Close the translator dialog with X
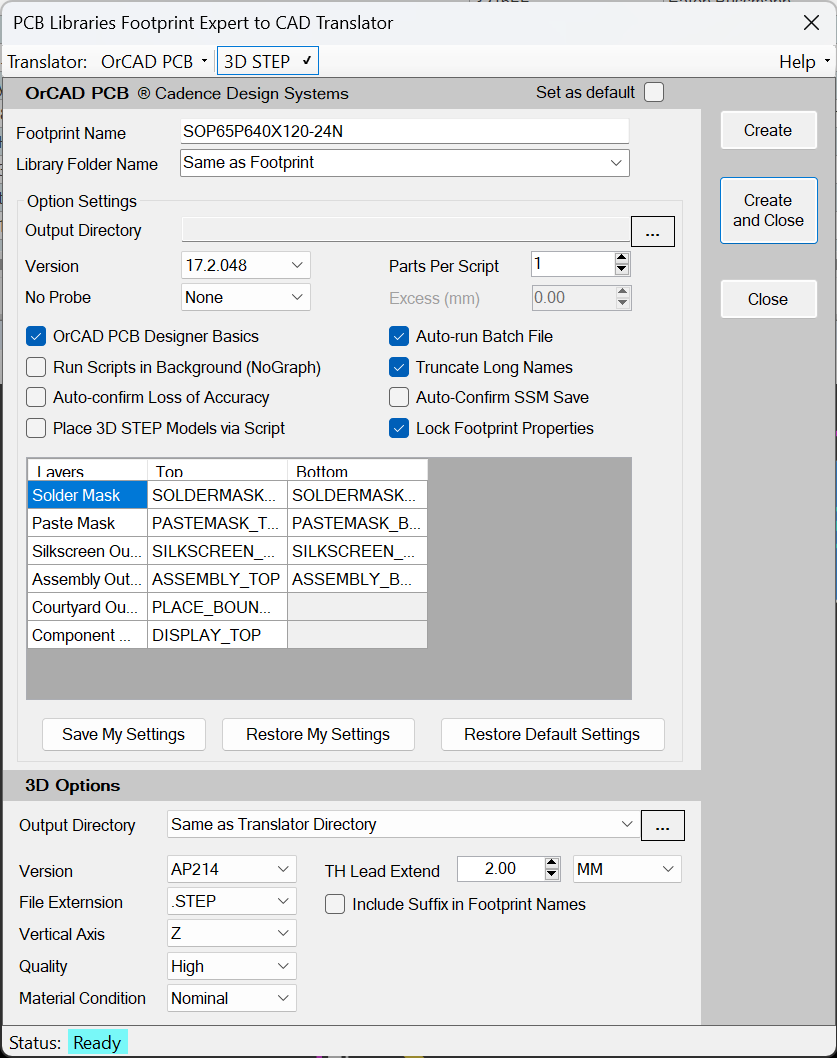Viewport: 837px width, 1058px height. [x=811, y=23]
